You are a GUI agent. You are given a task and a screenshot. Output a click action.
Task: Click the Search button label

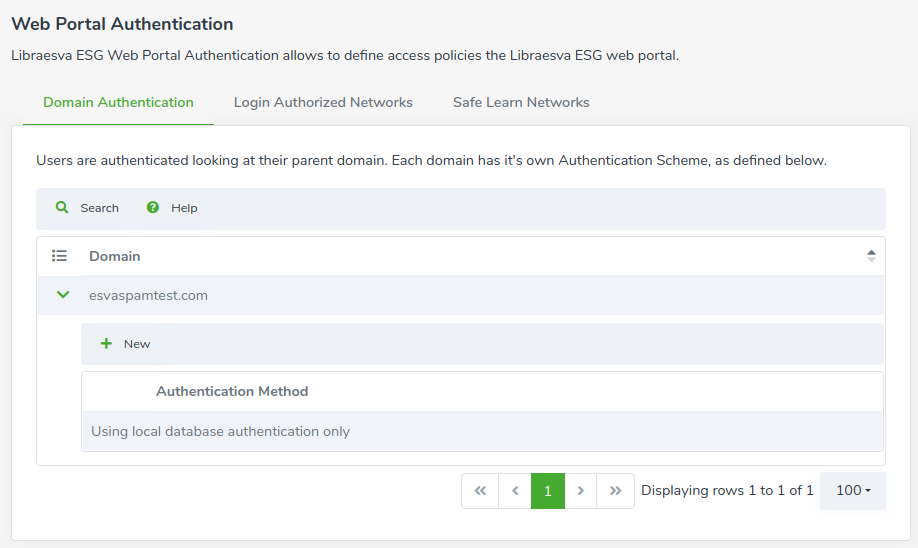100,208
